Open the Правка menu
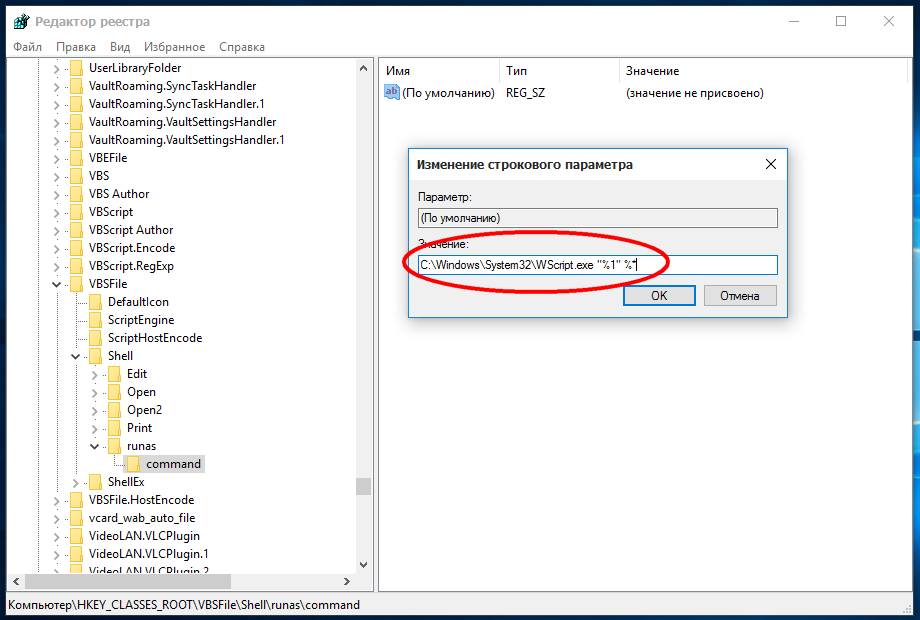This screenshot has height=620, width=920. 76,47
